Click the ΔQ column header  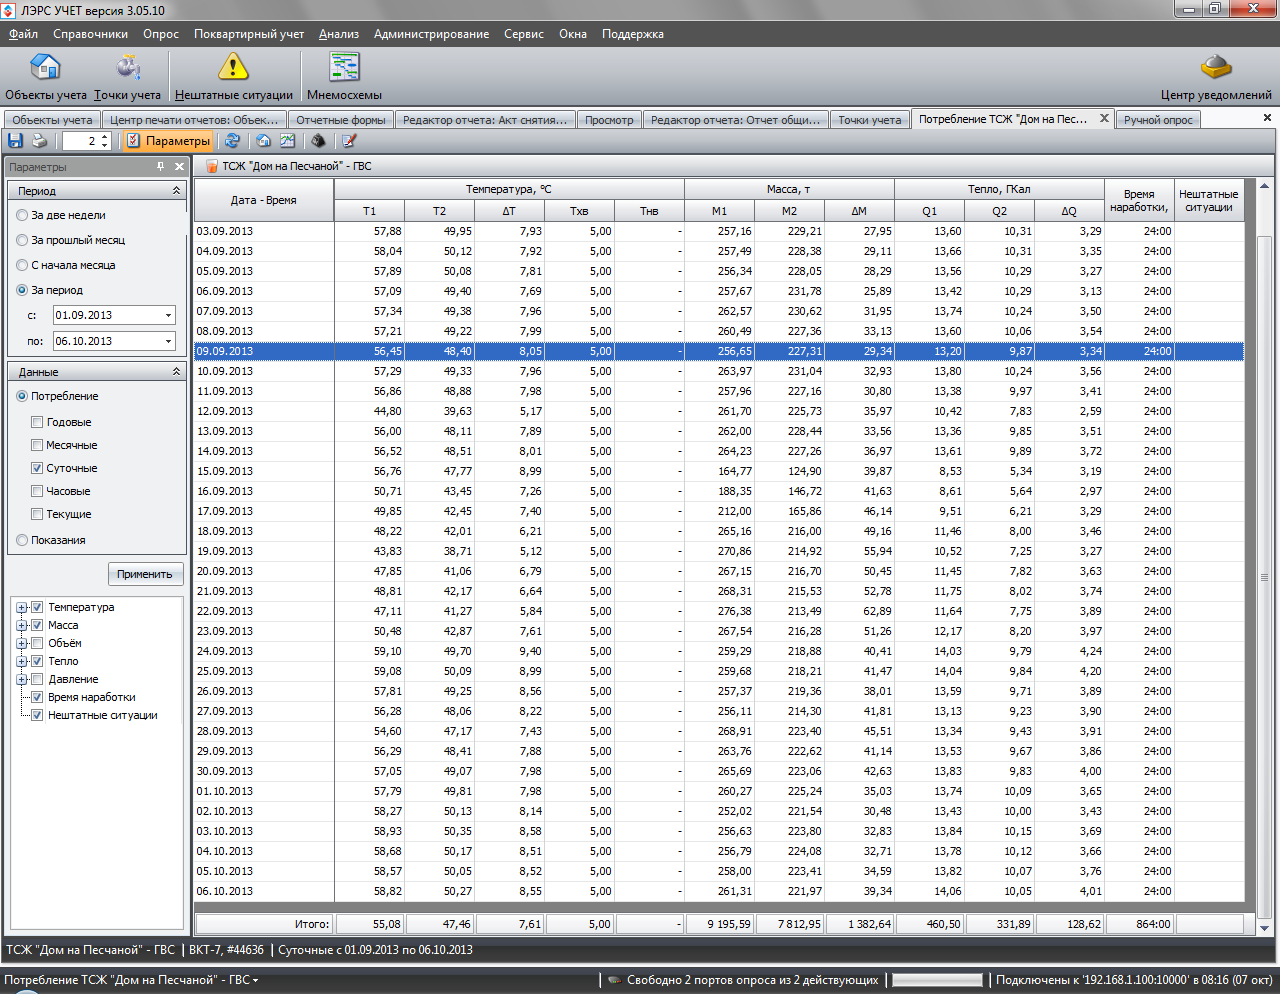pos(1069,211)
